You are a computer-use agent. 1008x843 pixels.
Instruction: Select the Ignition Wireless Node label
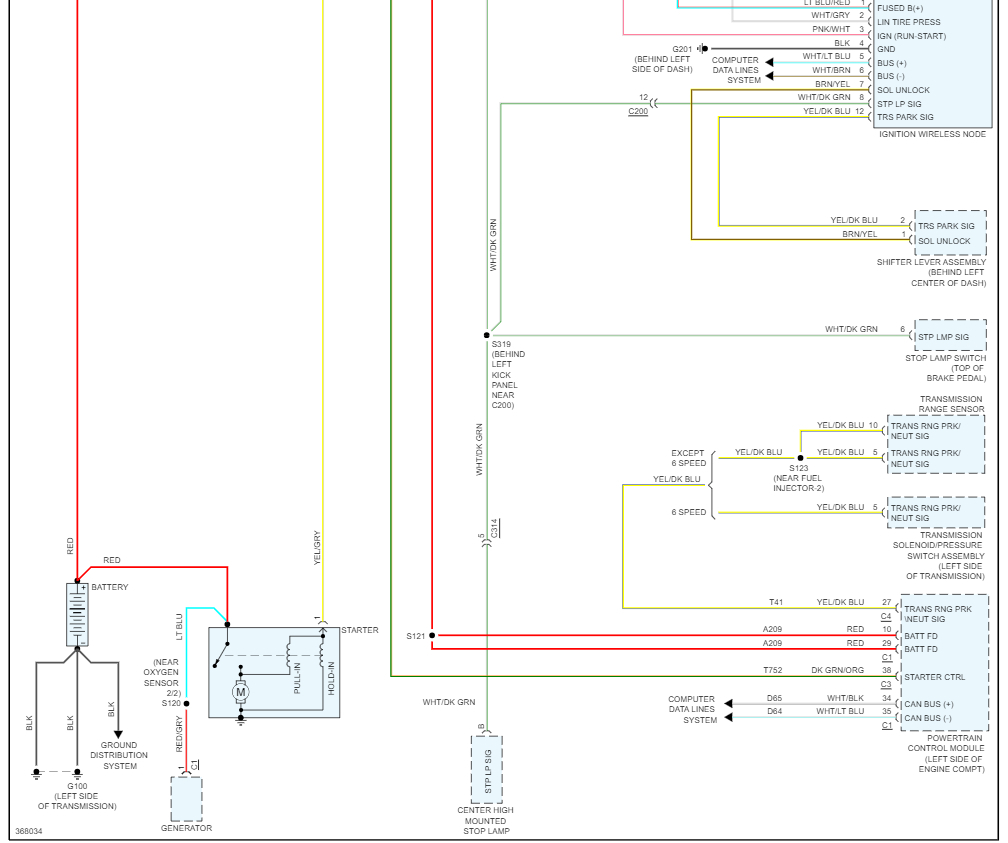point(932,134)
